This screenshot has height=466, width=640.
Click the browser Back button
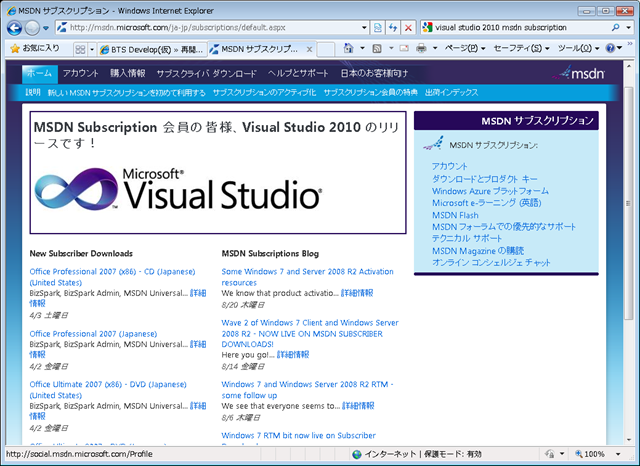(x=15, y=28)
